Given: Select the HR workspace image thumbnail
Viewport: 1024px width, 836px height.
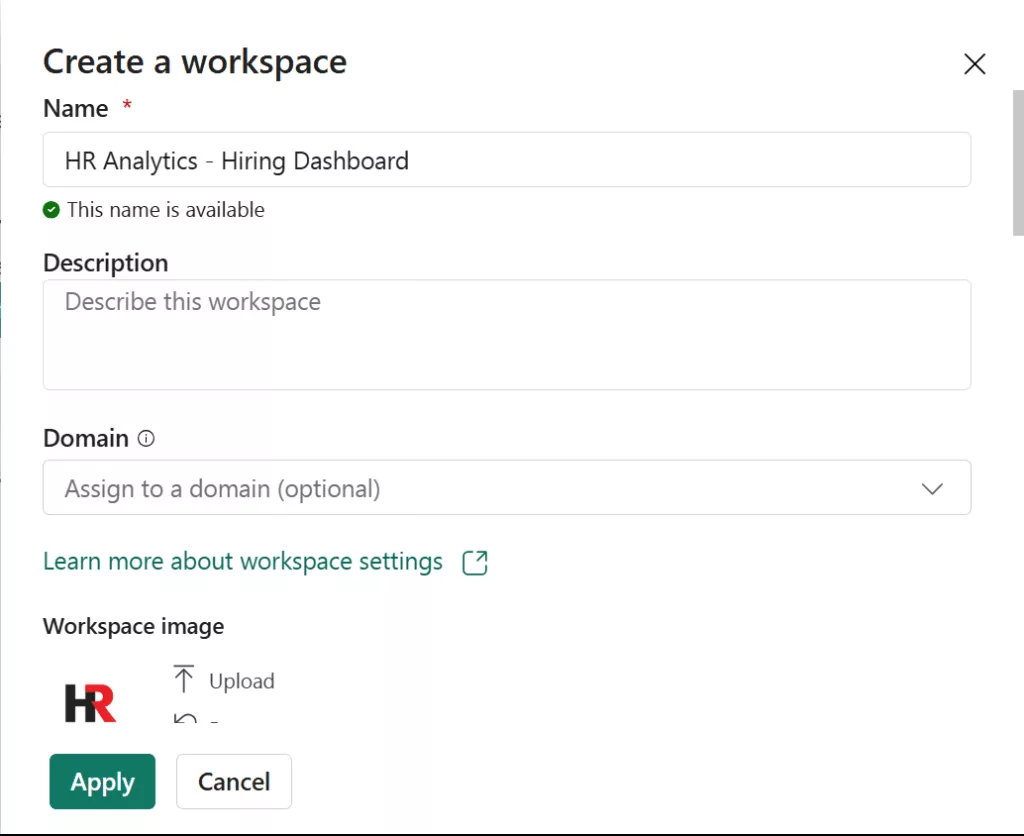Looking at the screenshot, I should point(91,703).
